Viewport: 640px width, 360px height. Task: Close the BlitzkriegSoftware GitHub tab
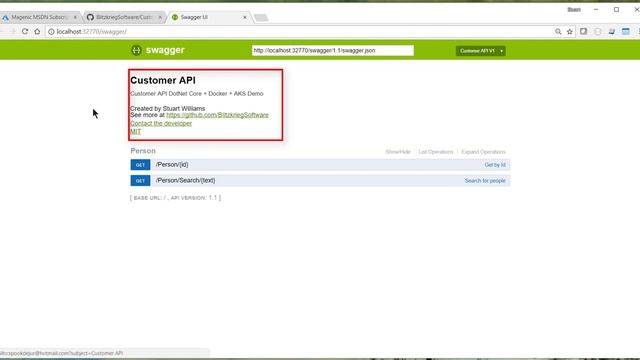coord(160,17)
